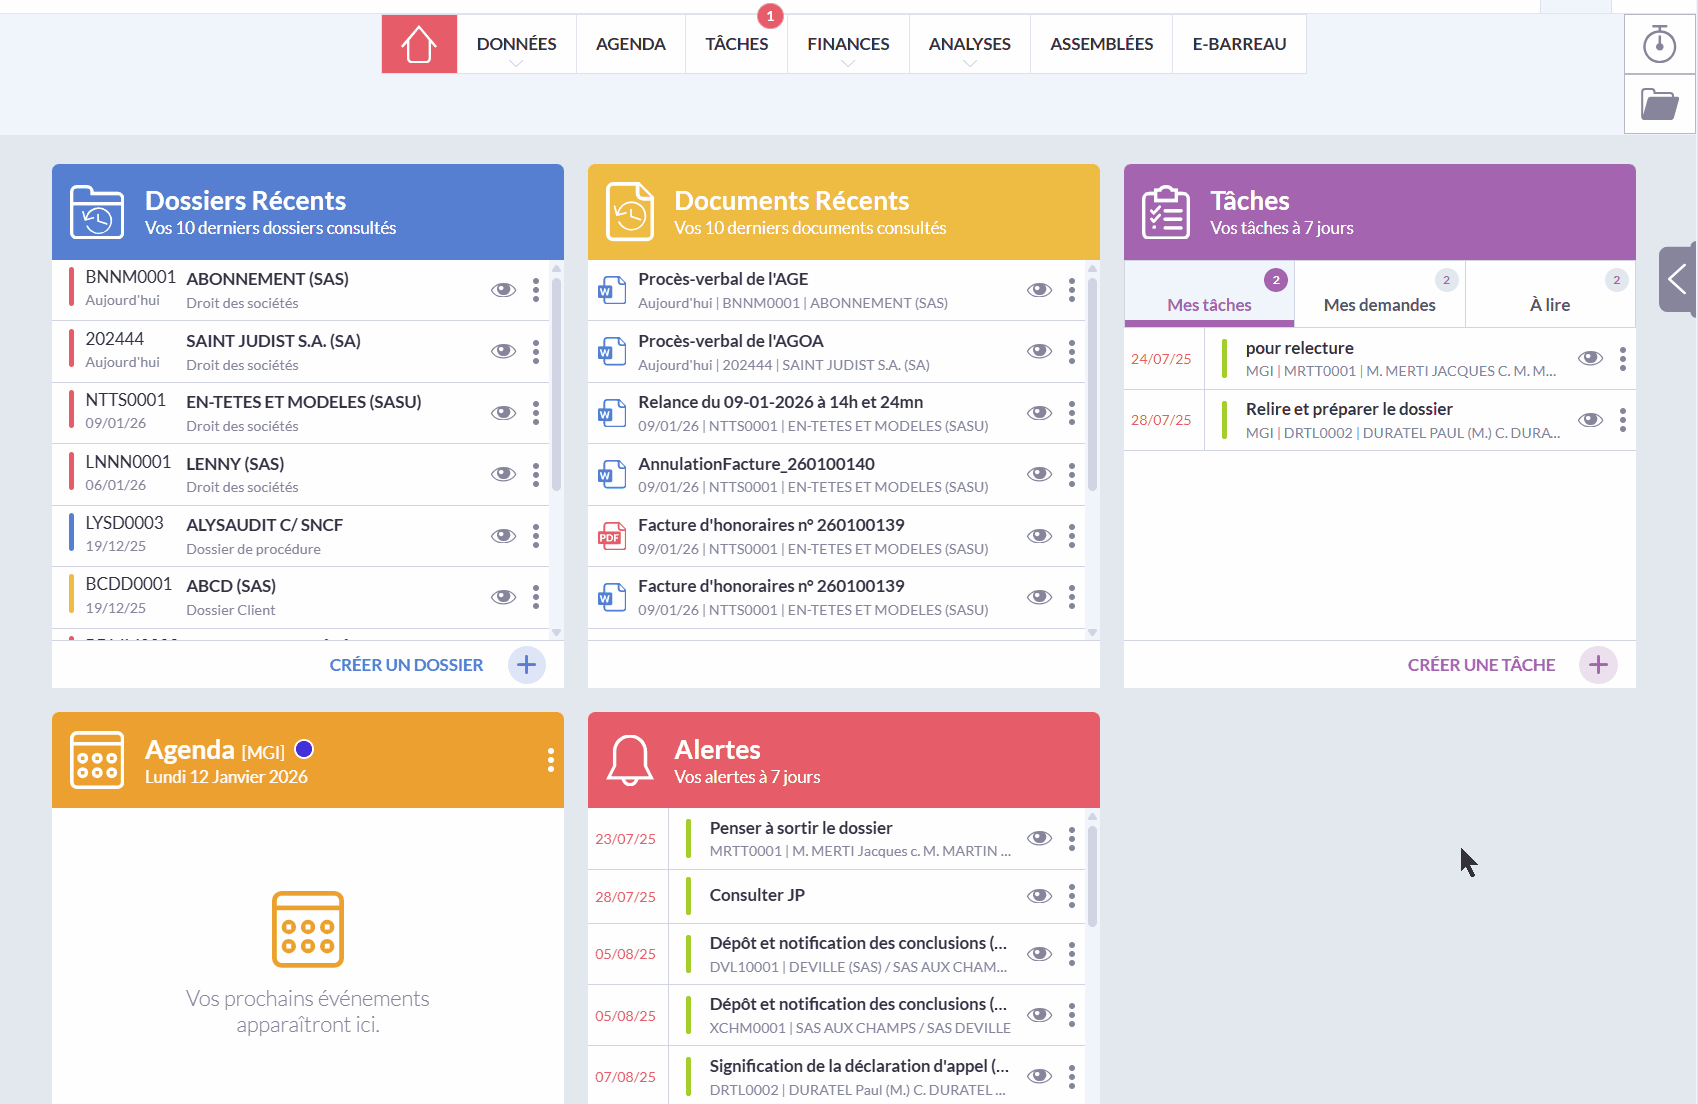This screenshot has width=1698, height=1104.
Task: Open the E-BARREAU menu item
Action: 1239,44
